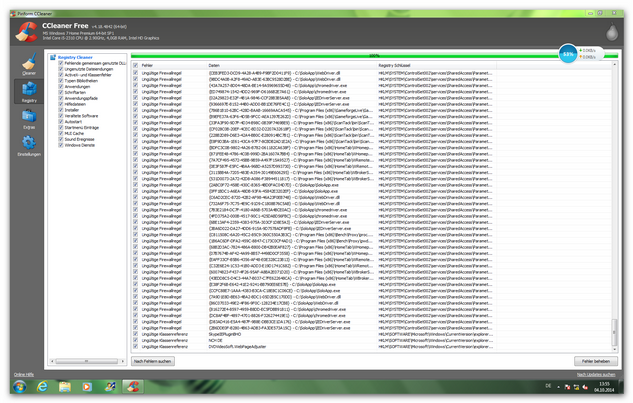
Task: Toggle the Anwendungen checkbox
Action: pos(61,86)
